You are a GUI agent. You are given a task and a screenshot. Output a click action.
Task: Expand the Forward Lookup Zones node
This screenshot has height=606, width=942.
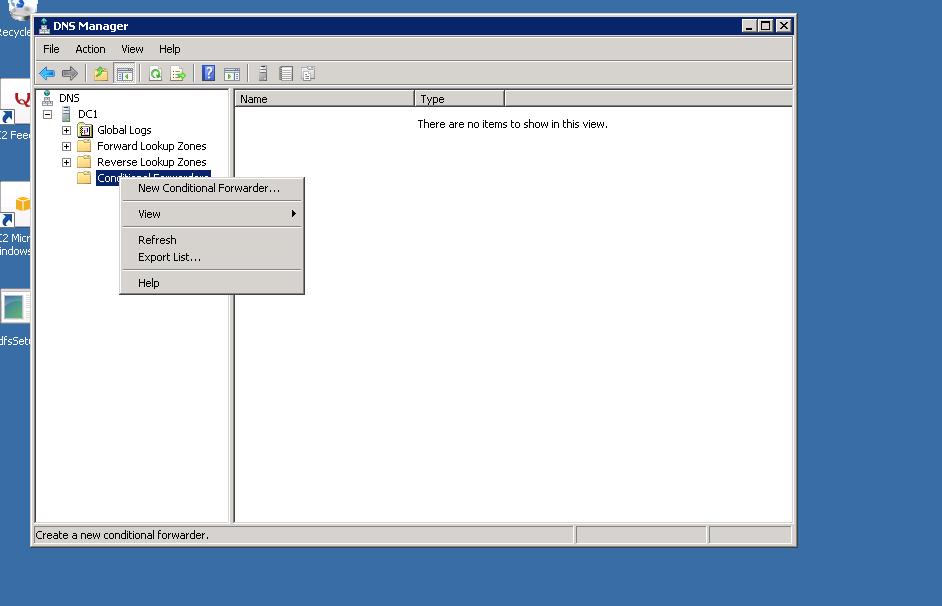[x=67, y=147]
